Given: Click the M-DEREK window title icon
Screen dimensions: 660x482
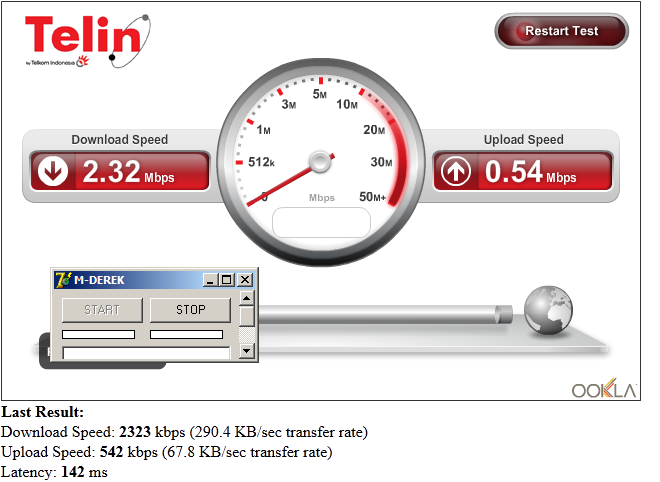Looking at the screenshot, I should pos(63,280).
